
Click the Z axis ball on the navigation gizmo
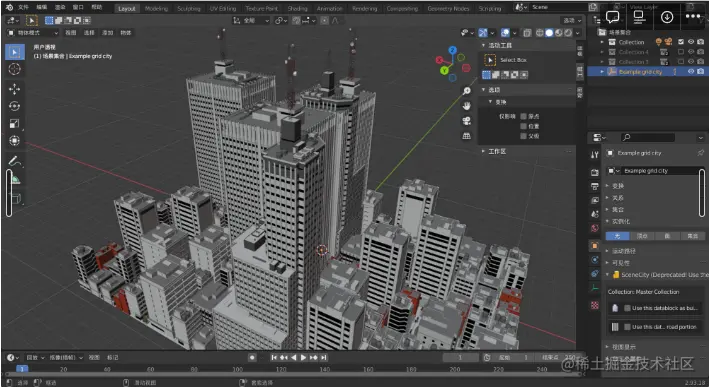click(453, 50)
